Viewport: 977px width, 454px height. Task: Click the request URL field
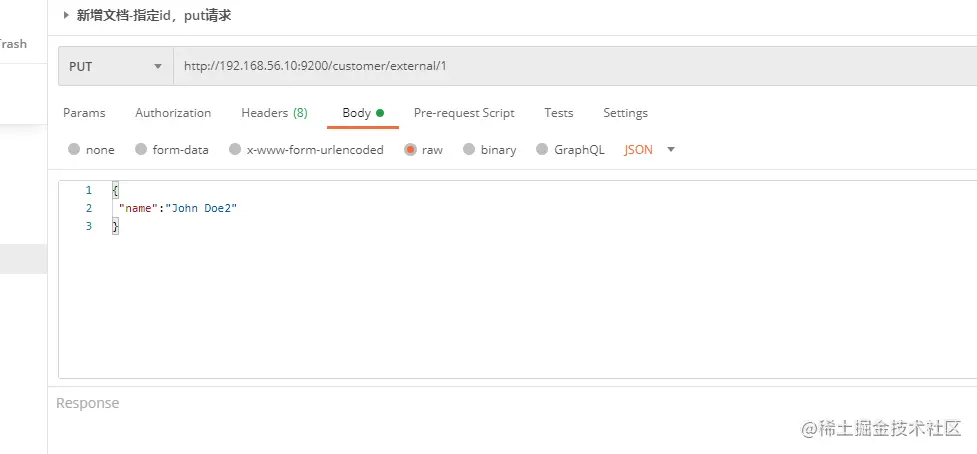[x=575, y=66]
